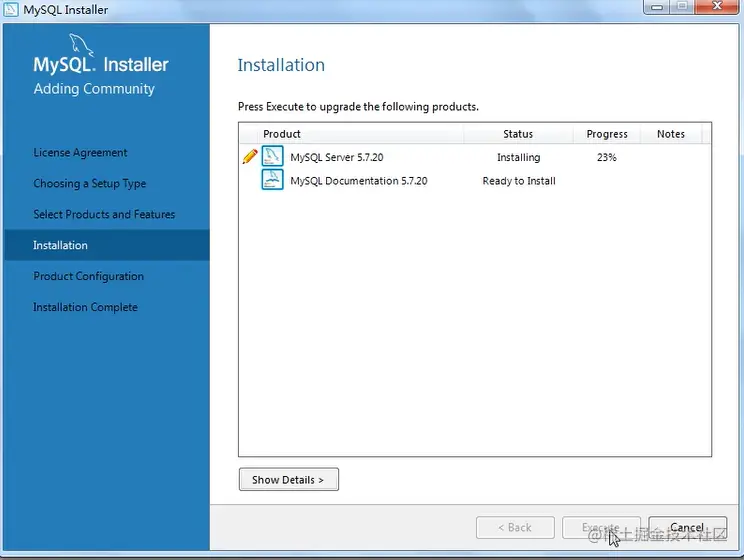The image size is (744, 560).
Task: Click the MySQL dolphin logo in sidebar
Action: tap(81, 45)
